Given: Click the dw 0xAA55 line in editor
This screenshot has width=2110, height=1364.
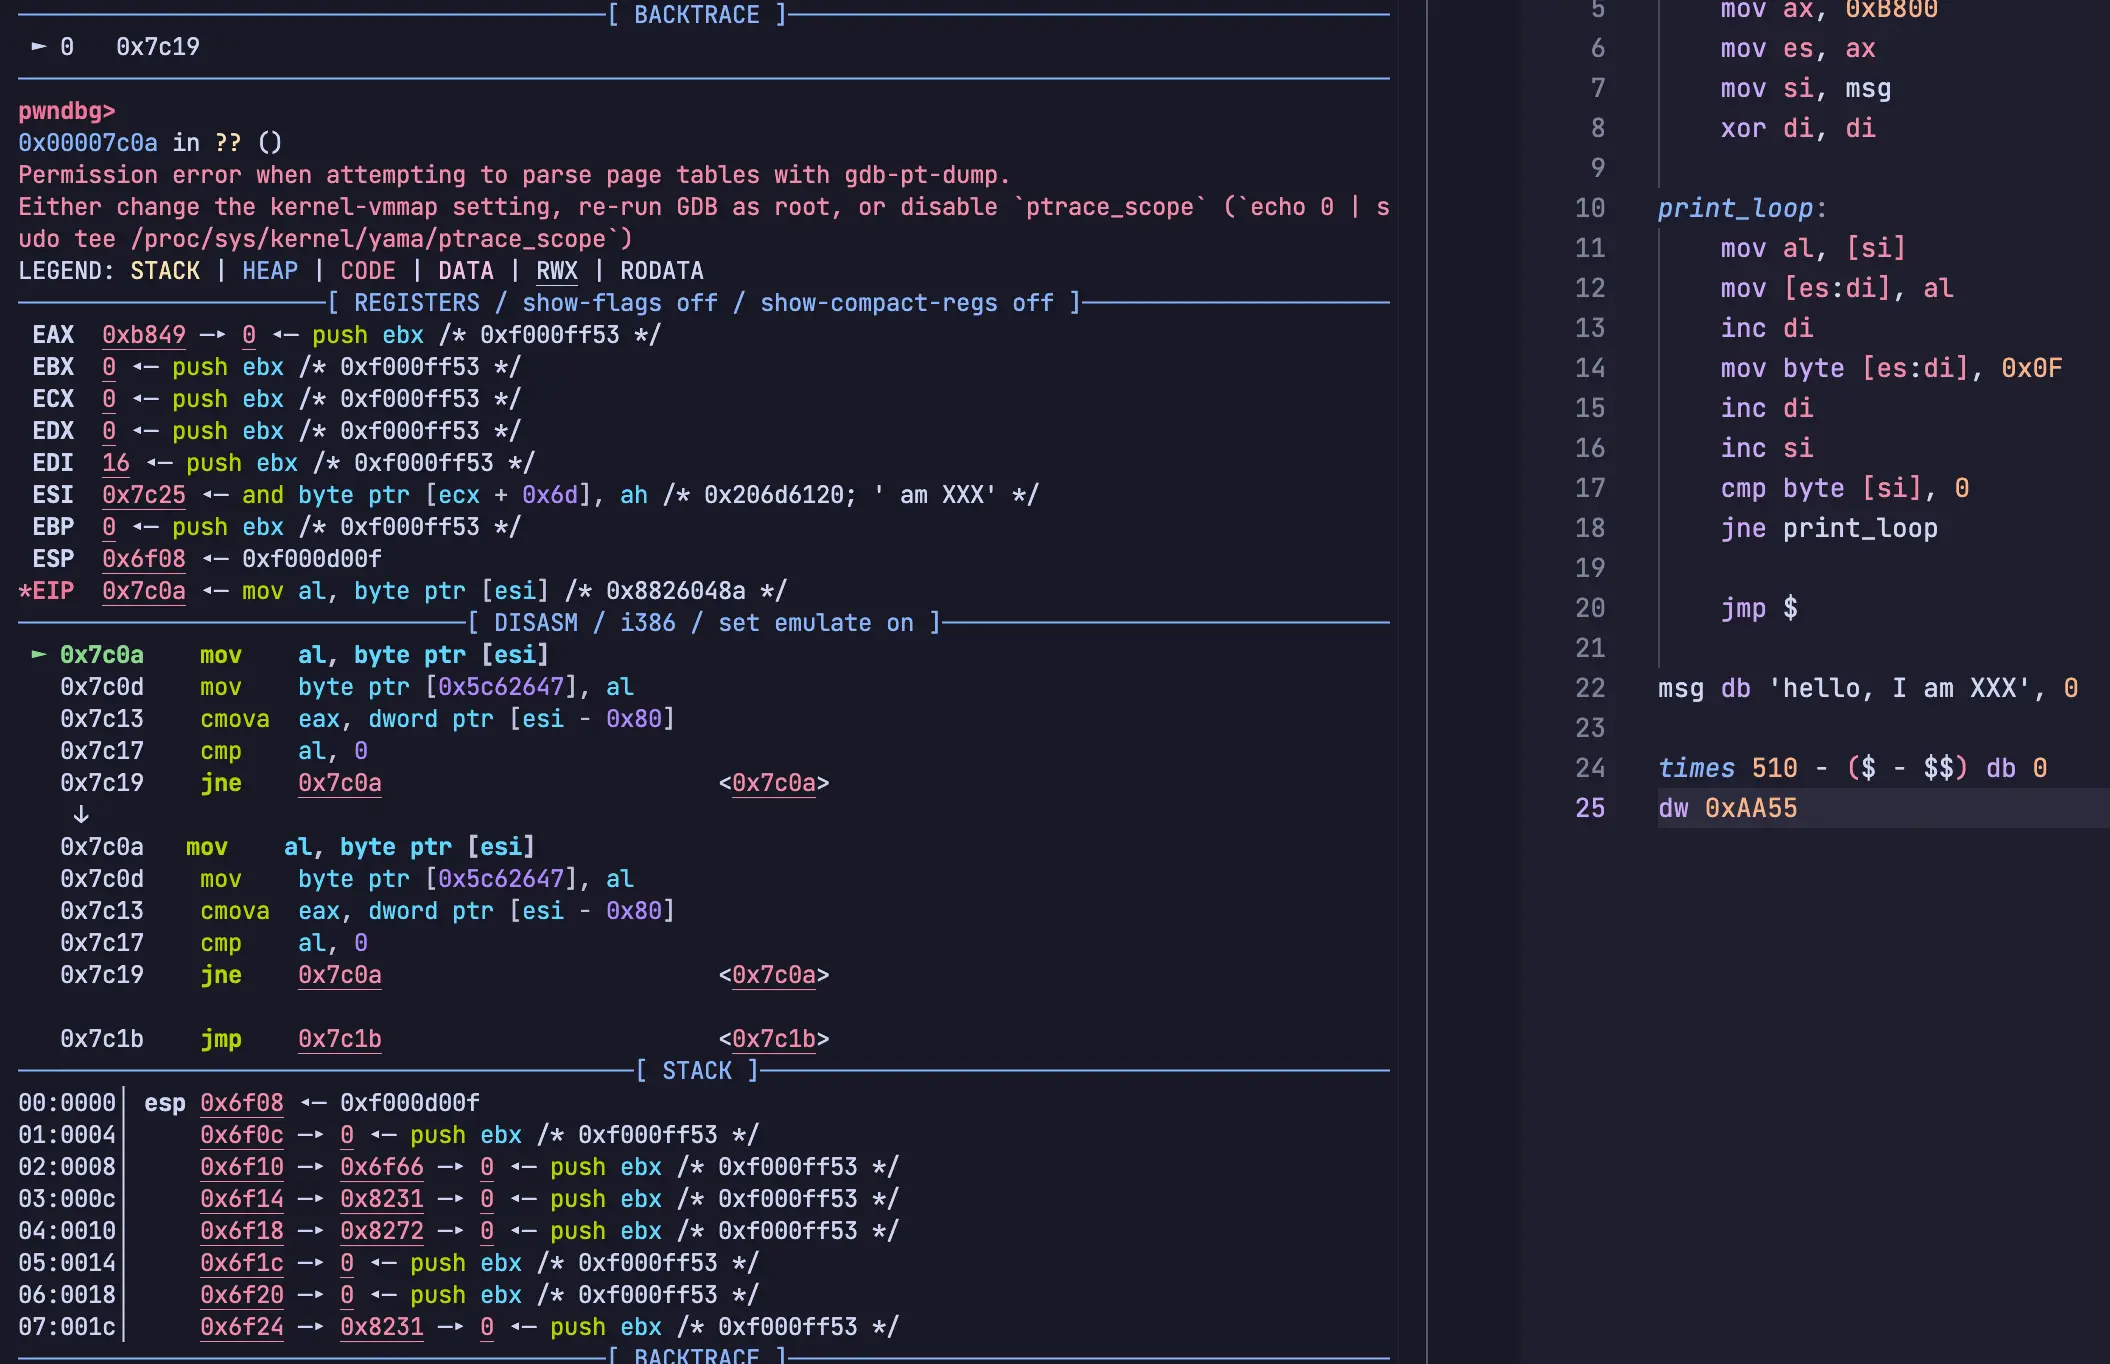Looking at the screenshot, I should point(1727,808).
